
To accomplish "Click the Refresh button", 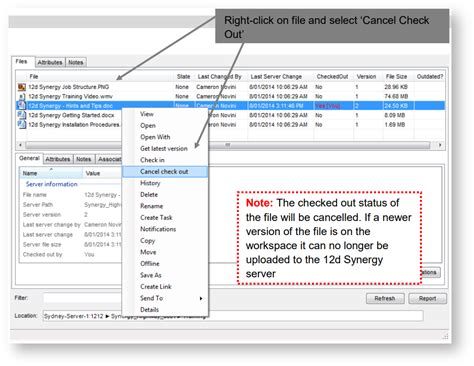I will click(385, 298).
